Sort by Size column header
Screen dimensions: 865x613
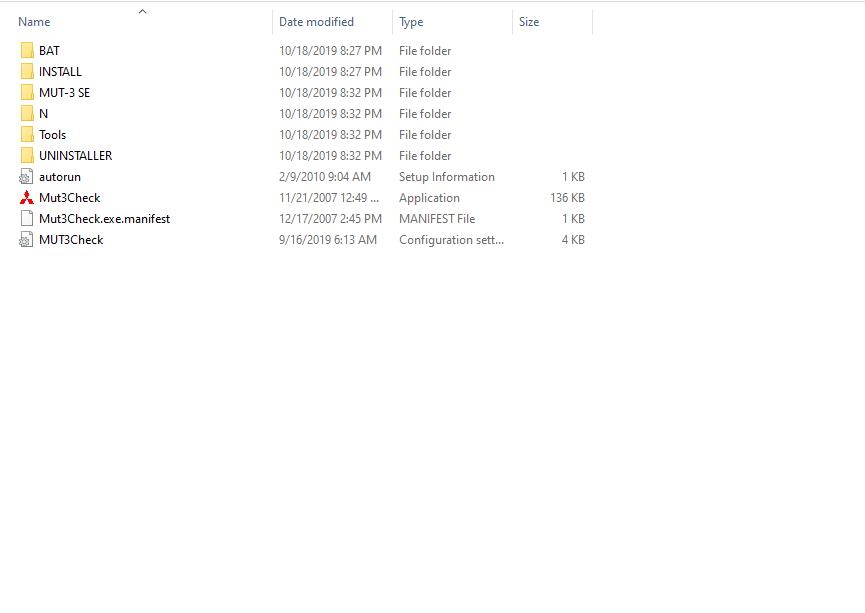tap(528, 22)
